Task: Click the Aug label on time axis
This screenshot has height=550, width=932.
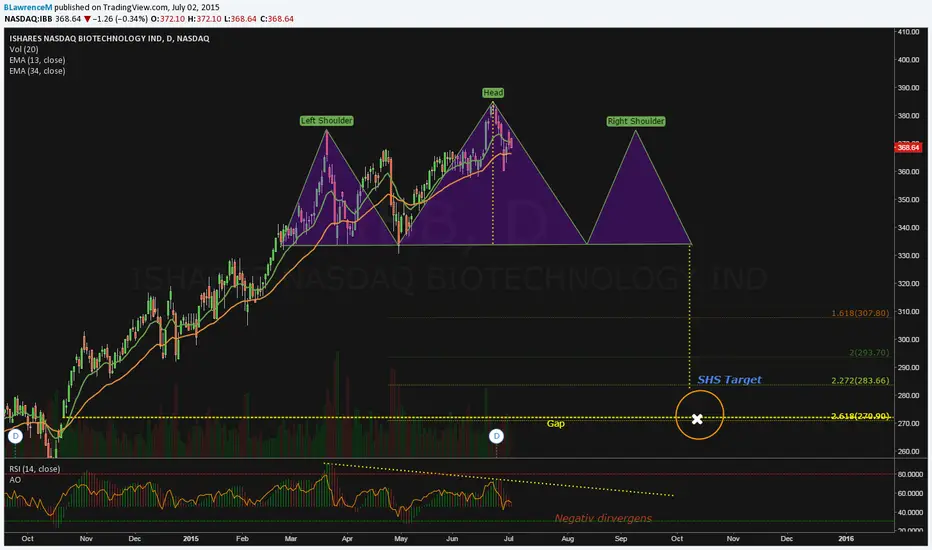Action: pos(568,539)
